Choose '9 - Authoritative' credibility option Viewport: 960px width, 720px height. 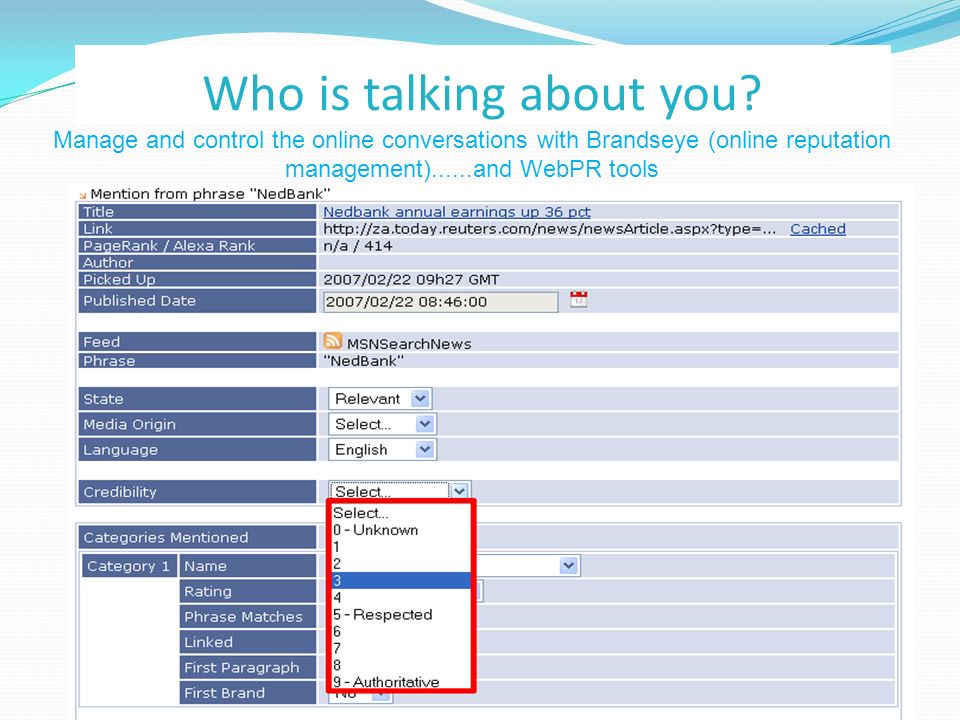401,681
